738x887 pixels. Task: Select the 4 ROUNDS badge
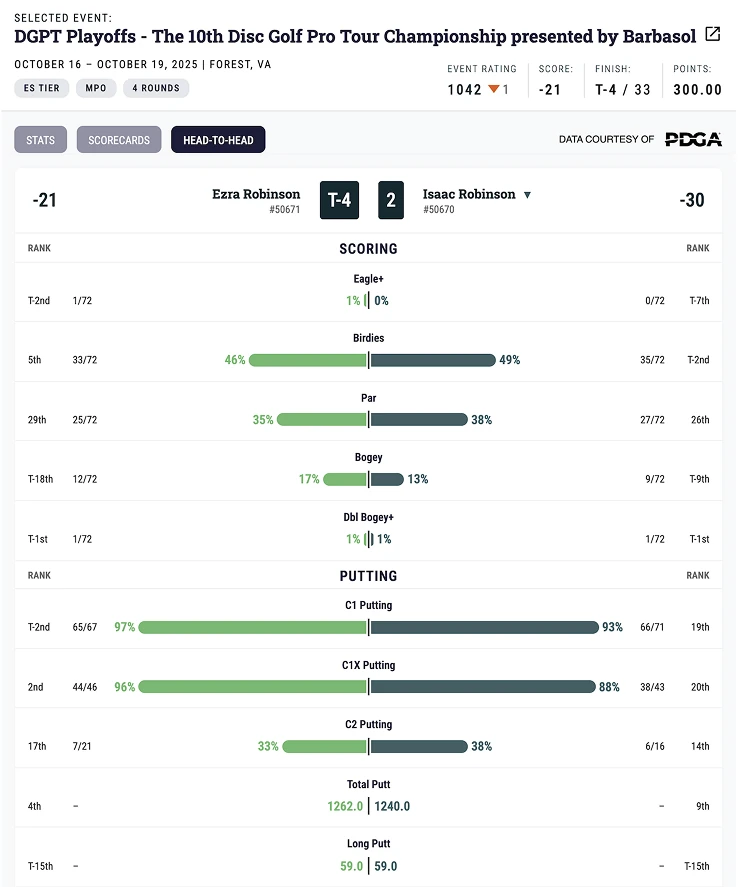(155, 88)
